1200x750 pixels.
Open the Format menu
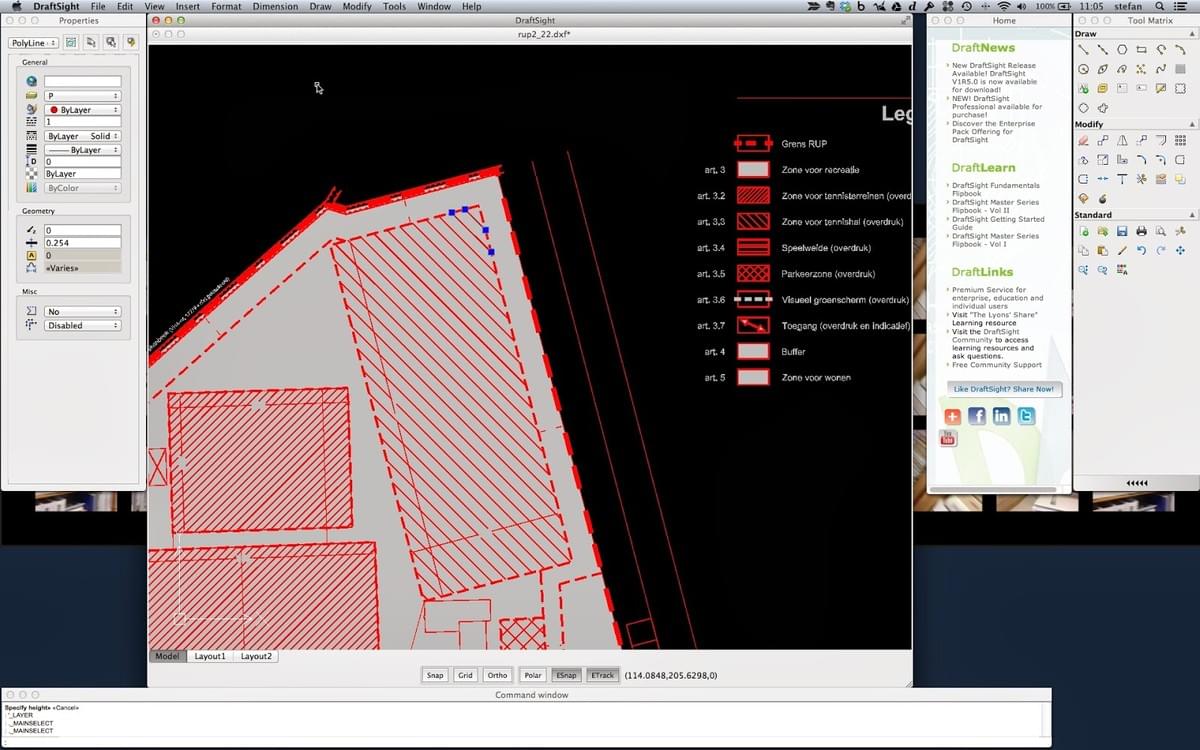226,6
